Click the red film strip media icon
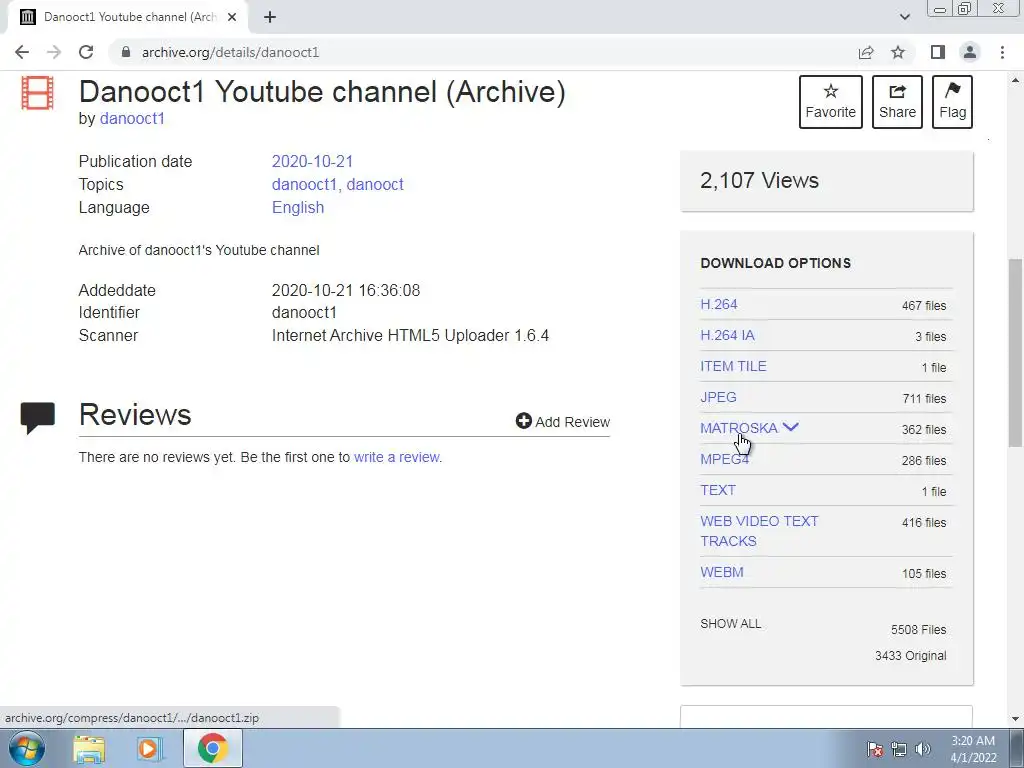The image size is (1024, 768). (37, 93)
